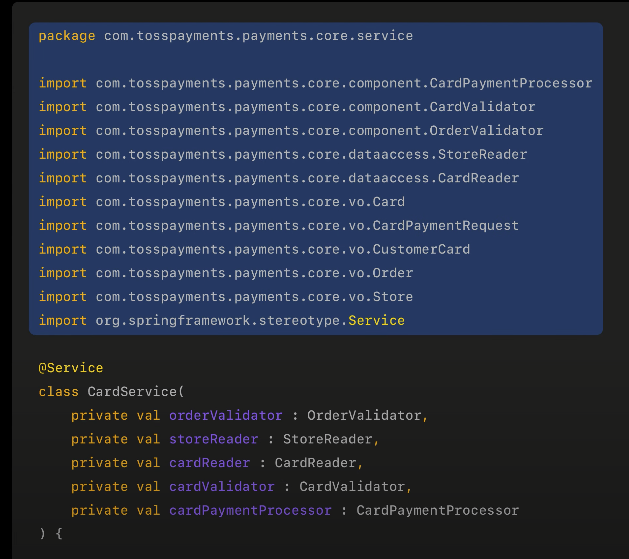Click the vo.CardPaymentRequest import line

(279, 226)
